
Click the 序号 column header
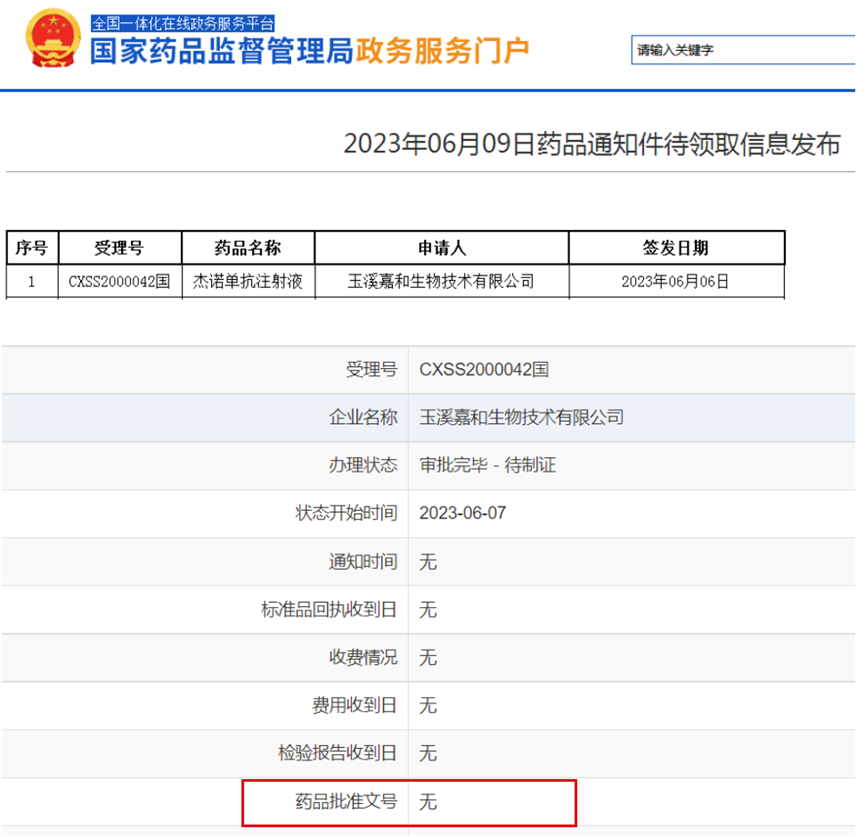point(32,248)
